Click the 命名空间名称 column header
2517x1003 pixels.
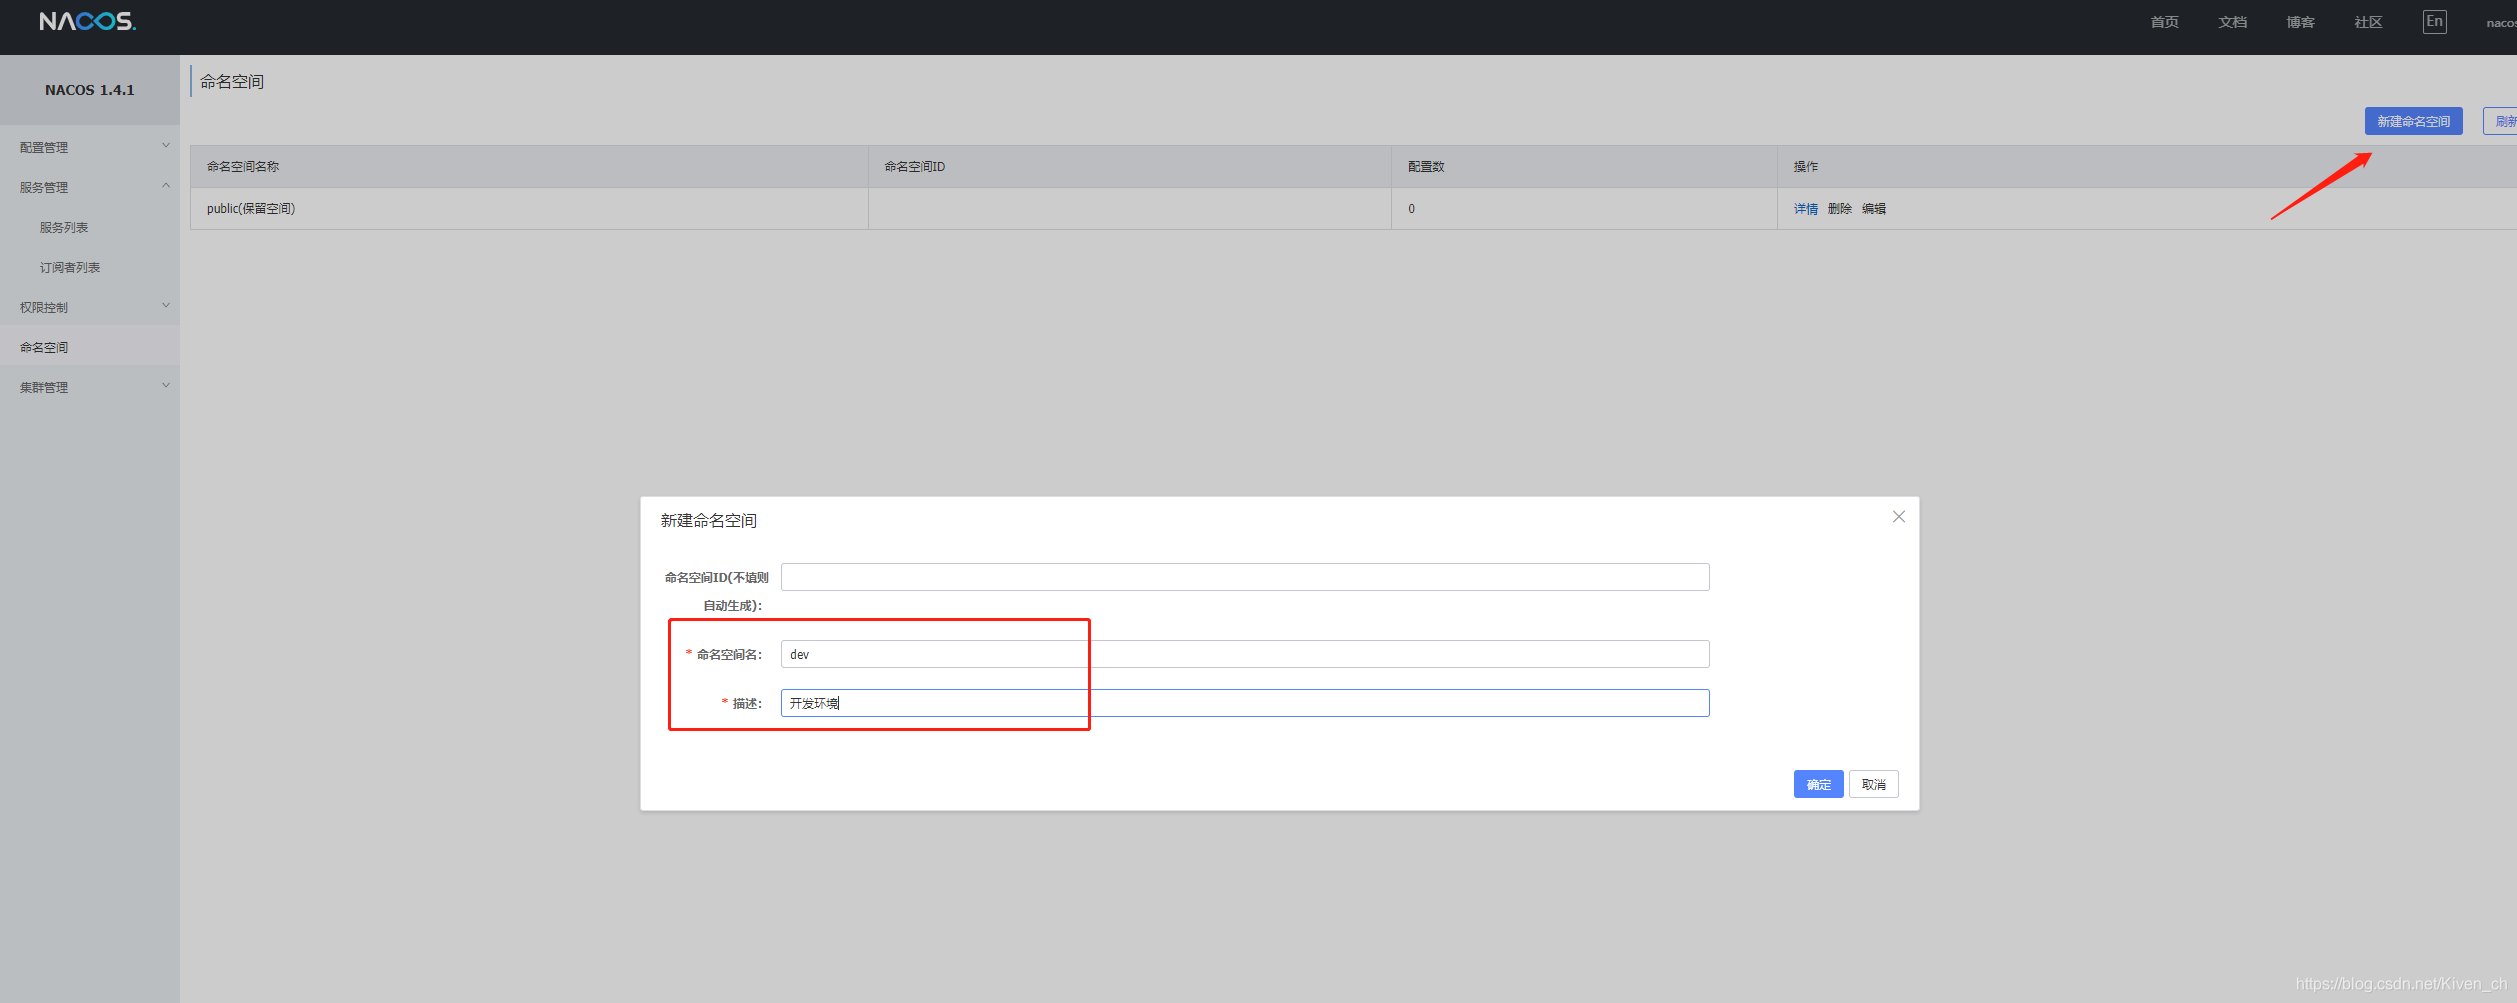(x=529, y=167)
